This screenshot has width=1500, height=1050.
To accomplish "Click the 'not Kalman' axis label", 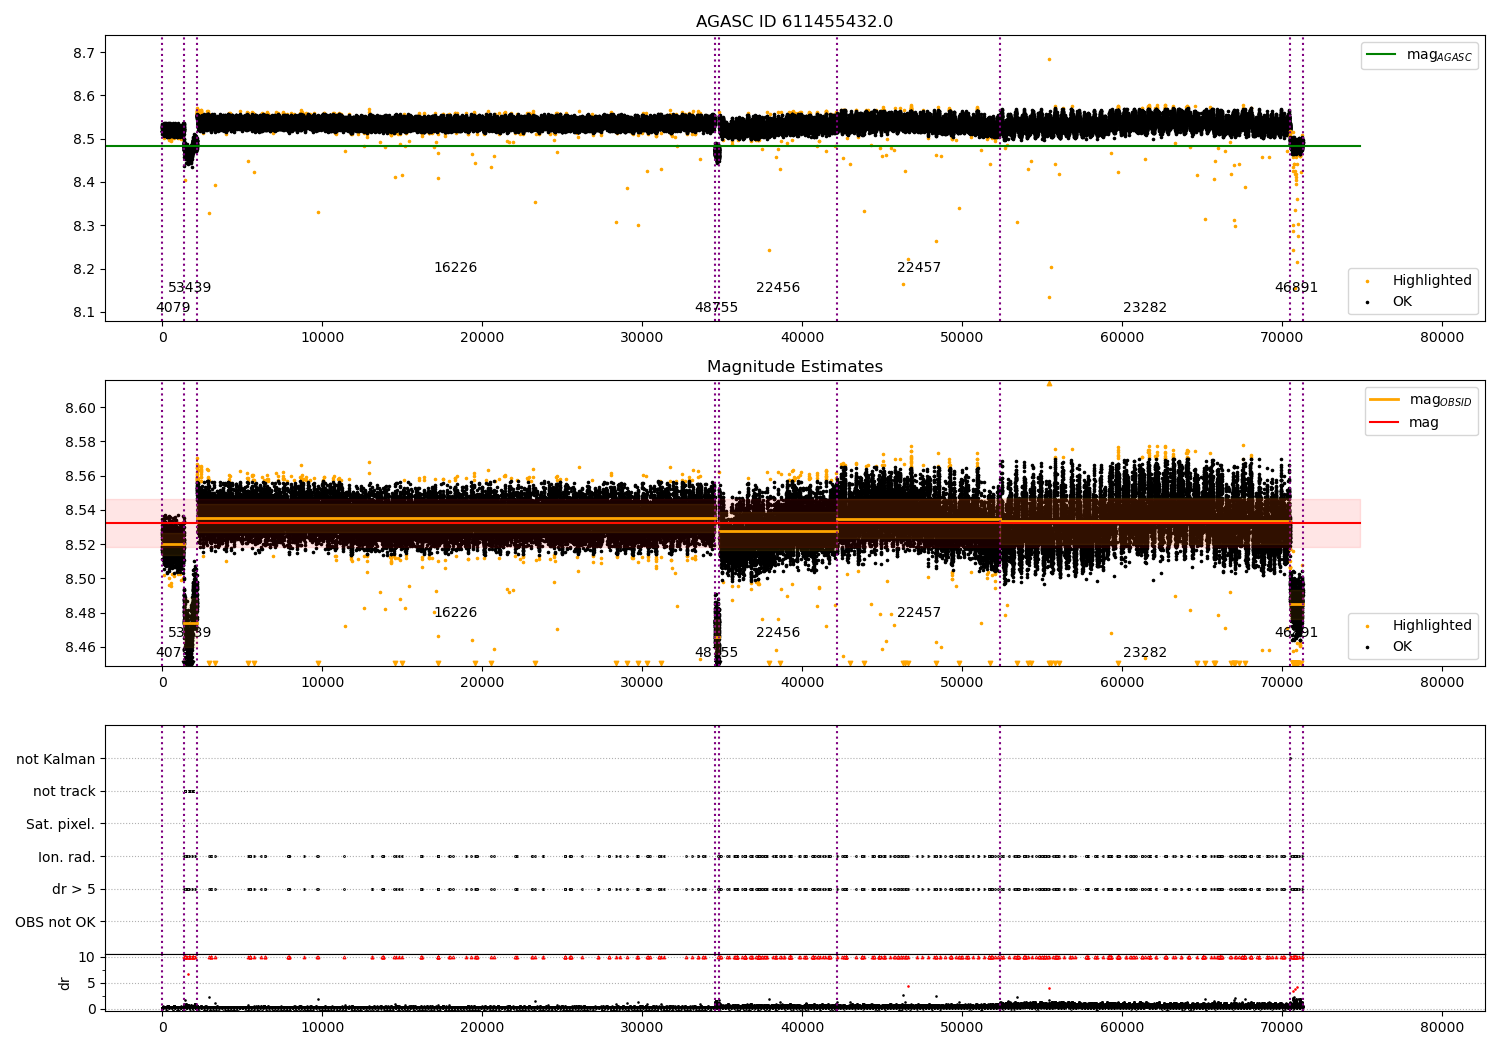I will tap(56, 759).
